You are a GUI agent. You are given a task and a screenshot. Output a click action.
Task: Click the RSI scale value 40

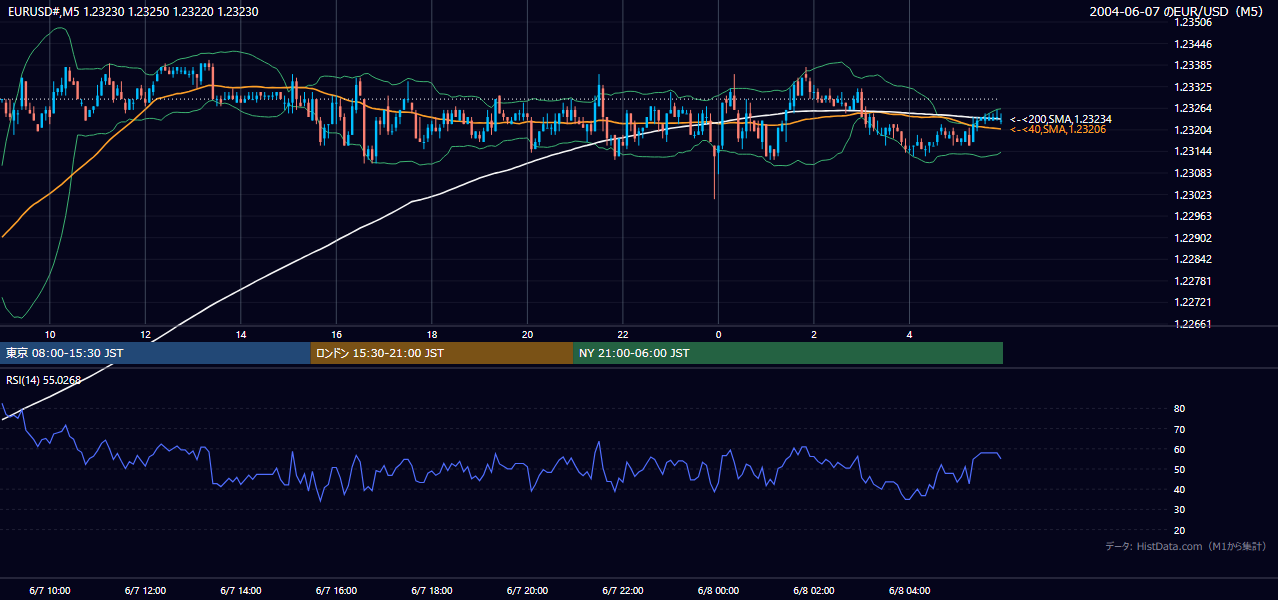point(1180,490)
